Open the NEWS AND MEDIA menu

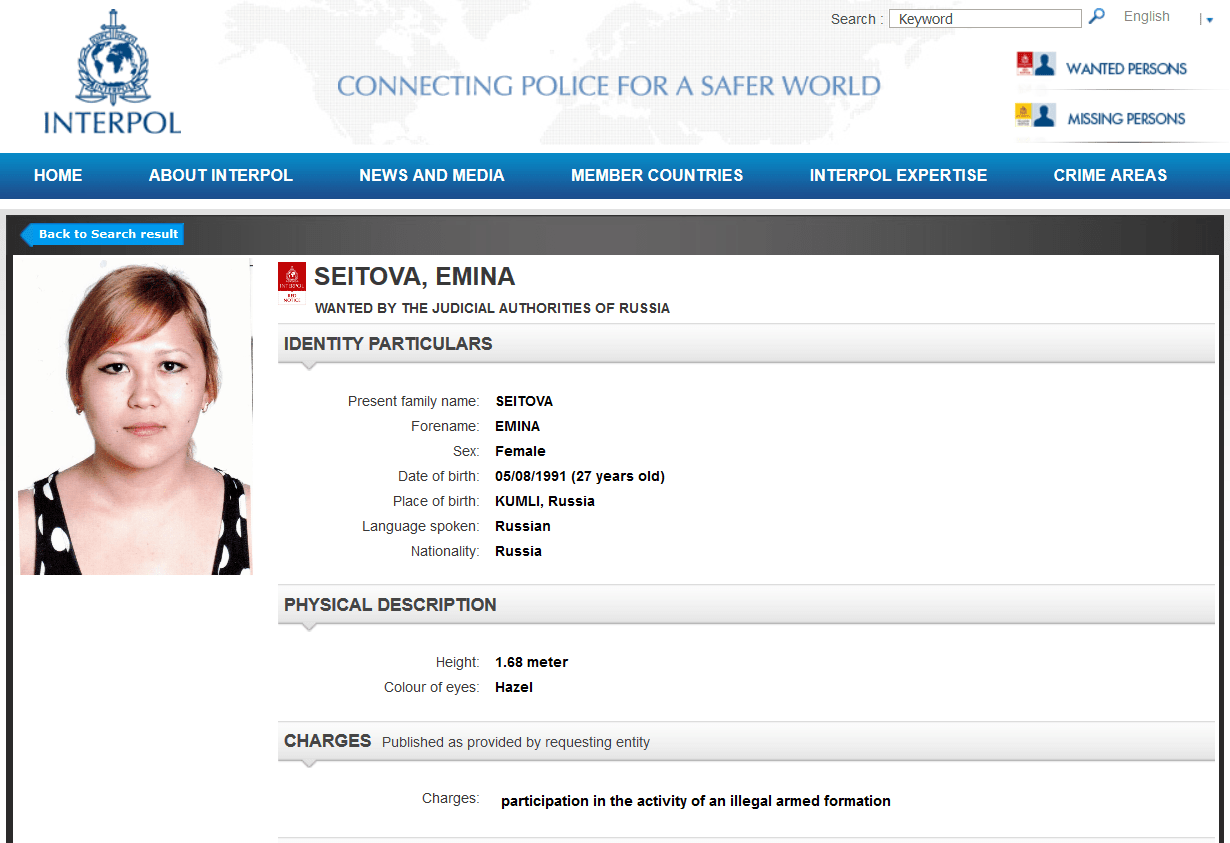[x=431, y=175]
